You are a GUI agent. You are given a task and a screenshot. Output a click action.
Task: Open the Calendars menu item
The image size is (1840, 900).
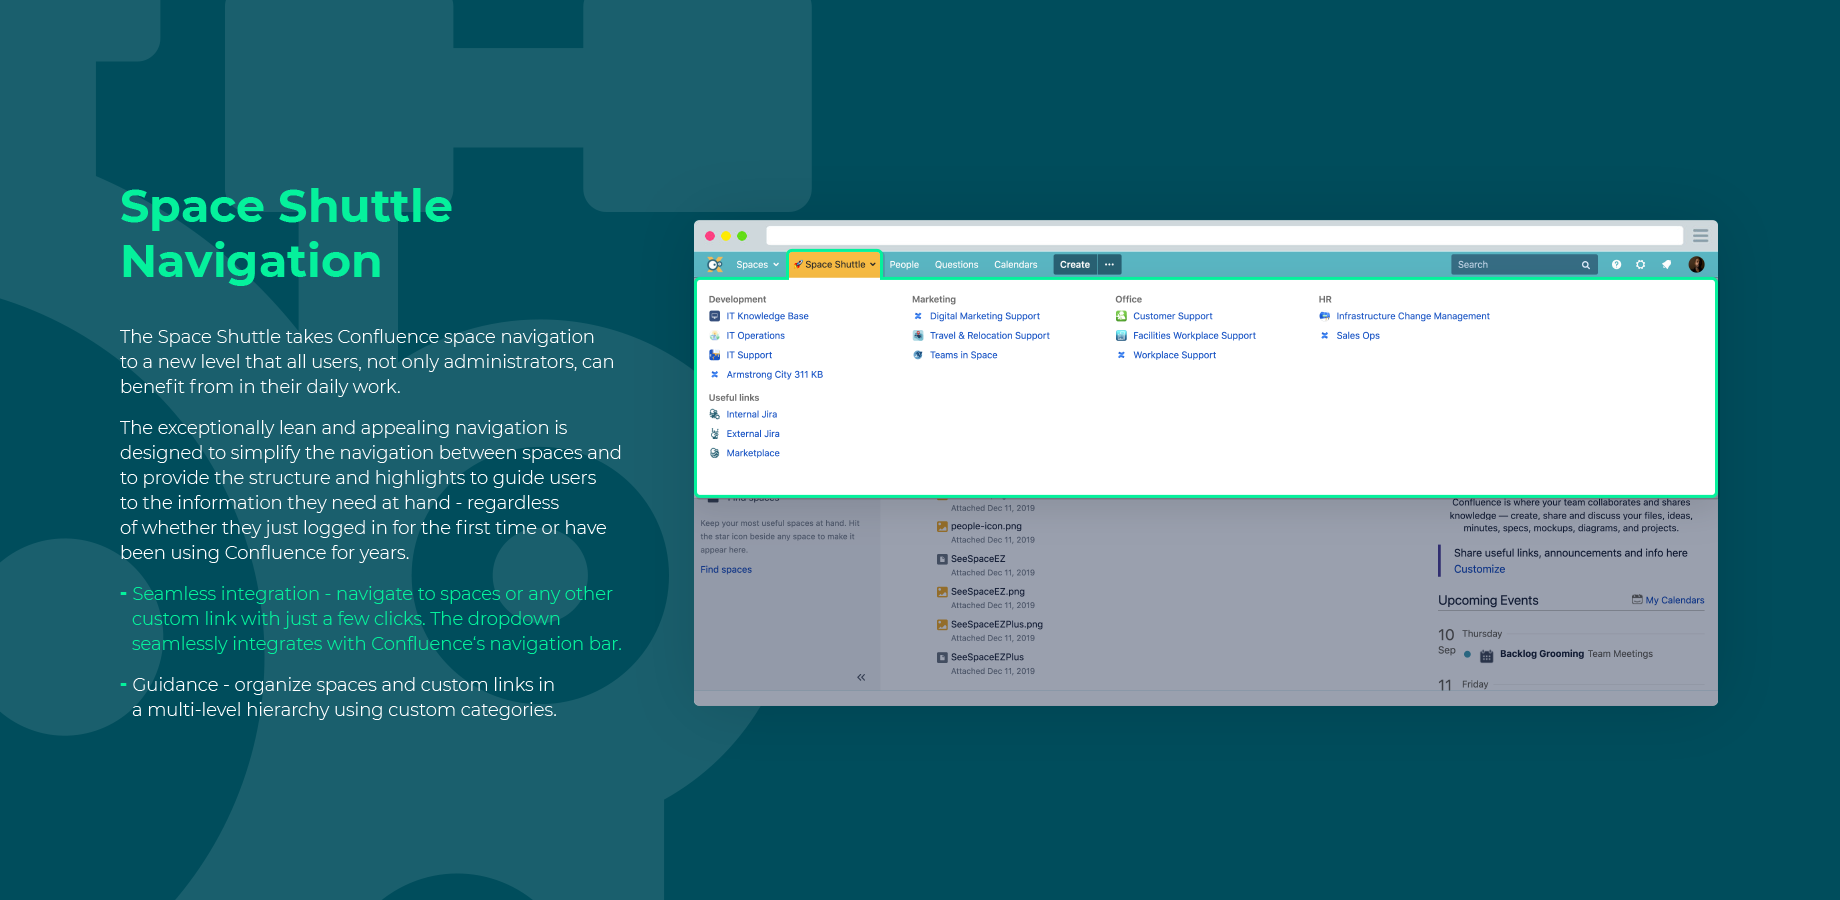[1015, 265]
